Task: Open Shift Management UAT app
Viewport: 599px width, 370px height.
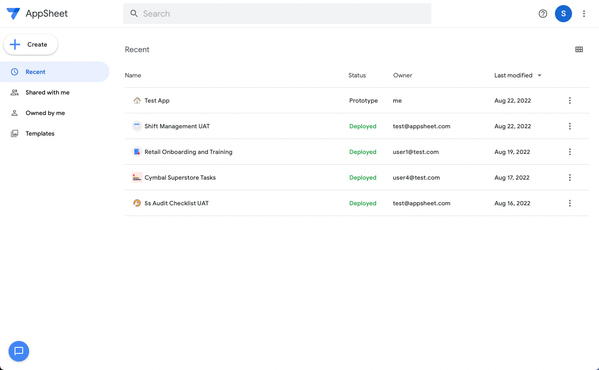Action: (x=177, y=126)
